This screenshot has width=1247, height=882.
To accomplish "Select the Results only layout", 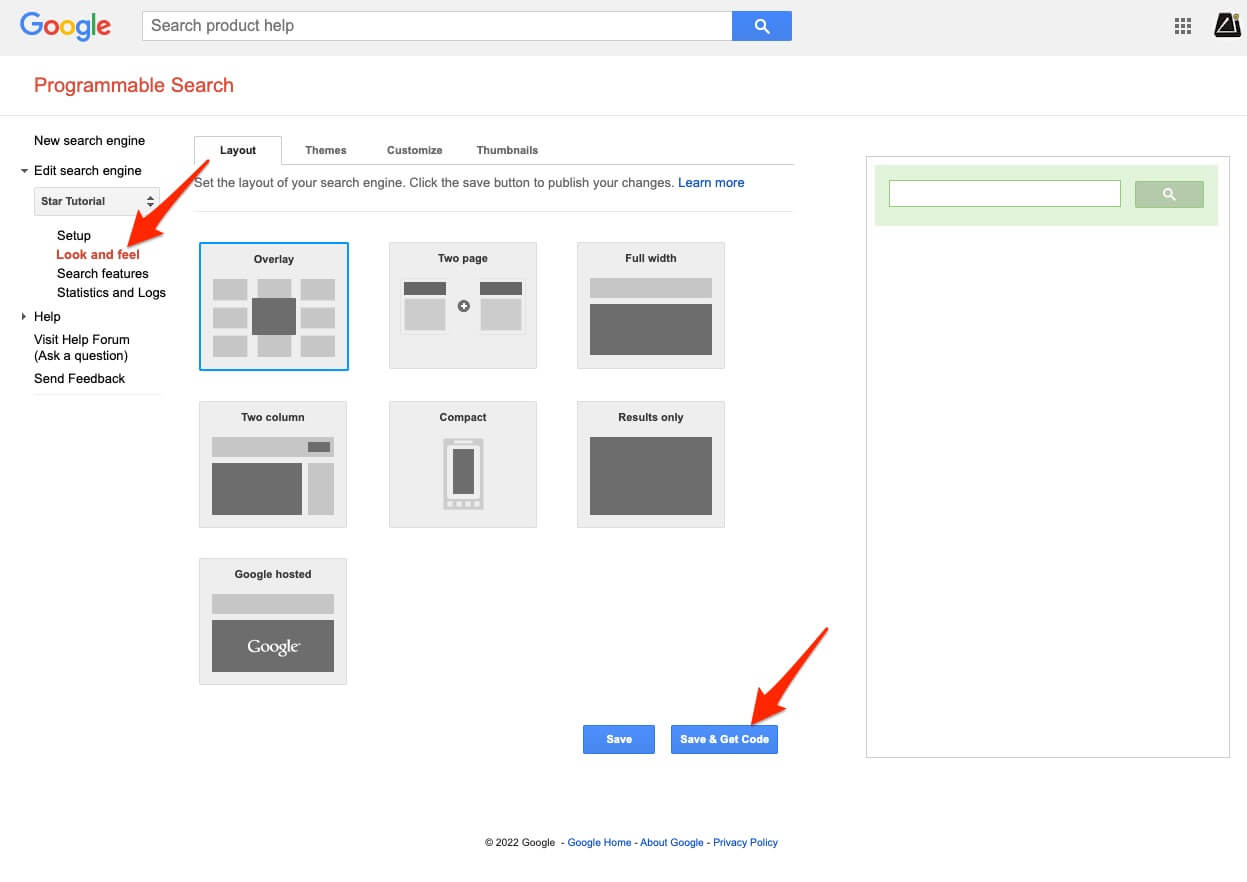I will [x=650, y=464].
